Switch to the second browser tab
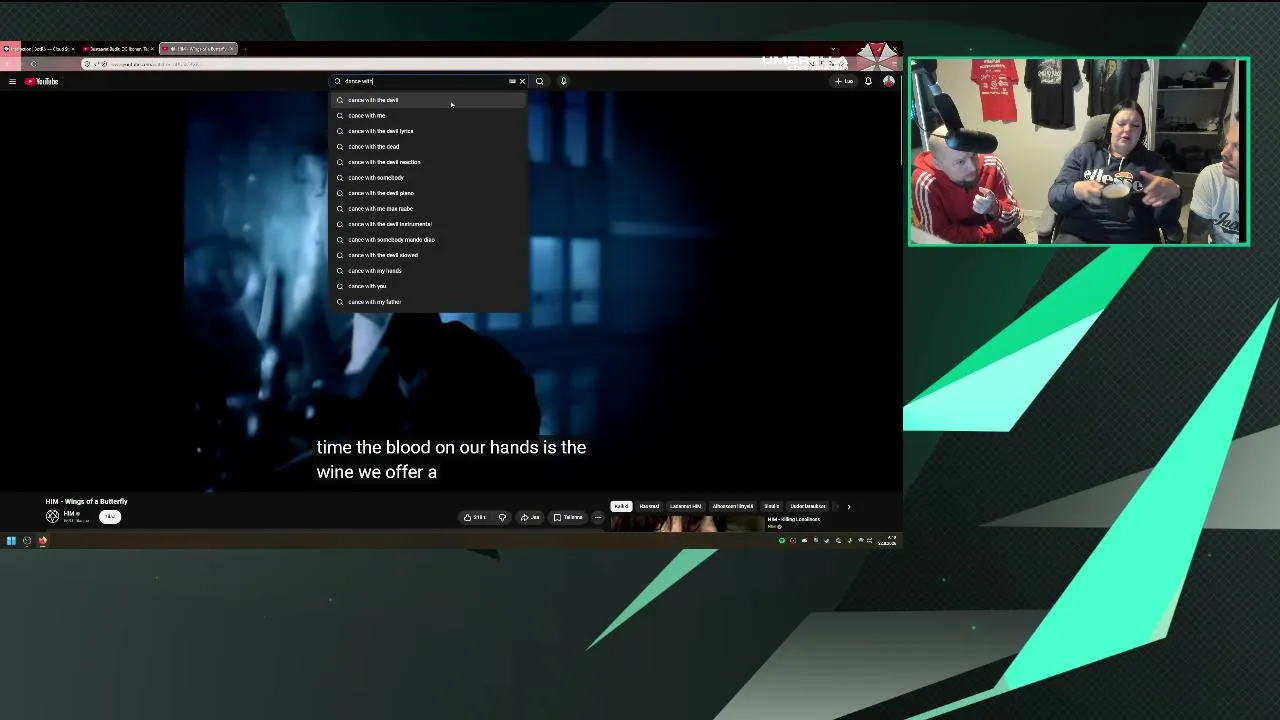The image size is (1280, 720). coord(118,48)
